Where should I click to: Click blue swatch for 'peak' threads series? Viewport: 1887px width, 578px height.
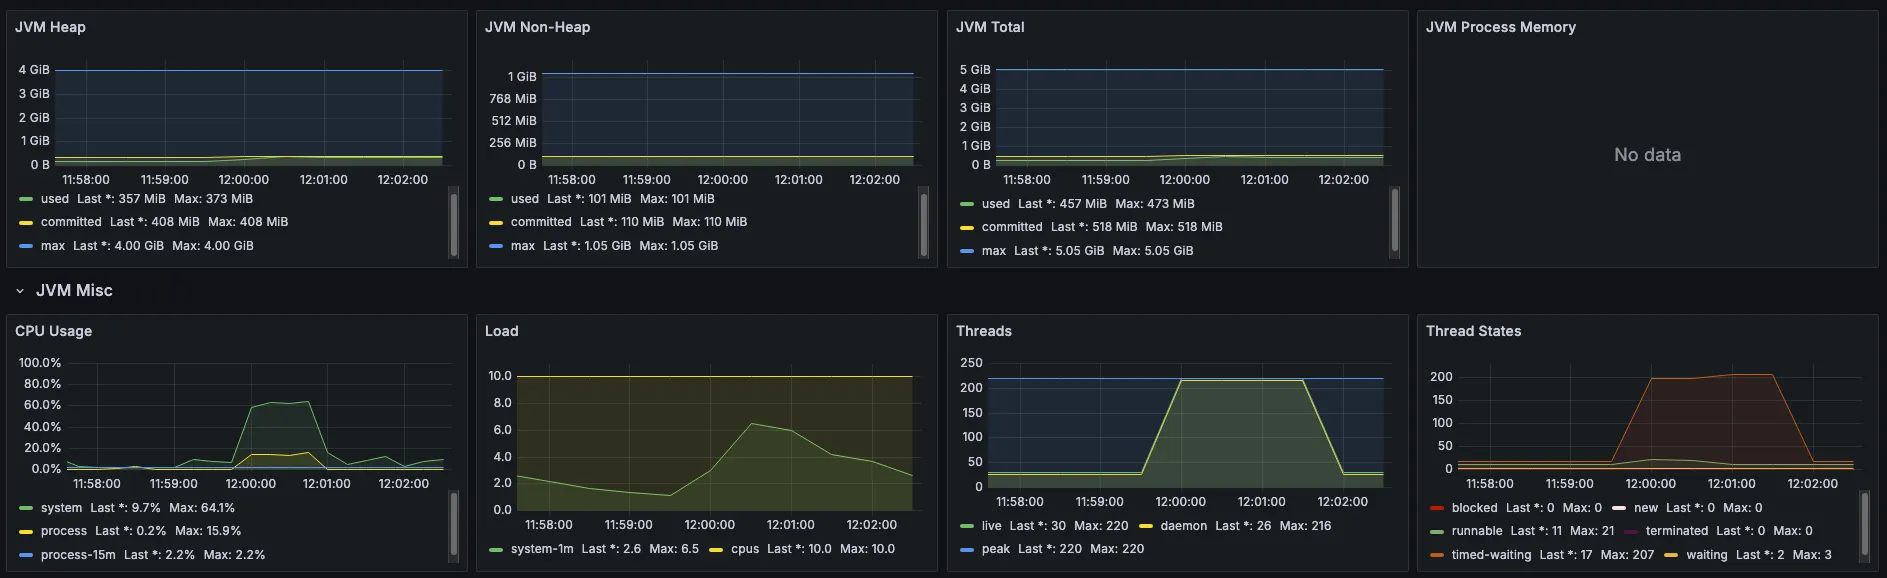(966, 549)
